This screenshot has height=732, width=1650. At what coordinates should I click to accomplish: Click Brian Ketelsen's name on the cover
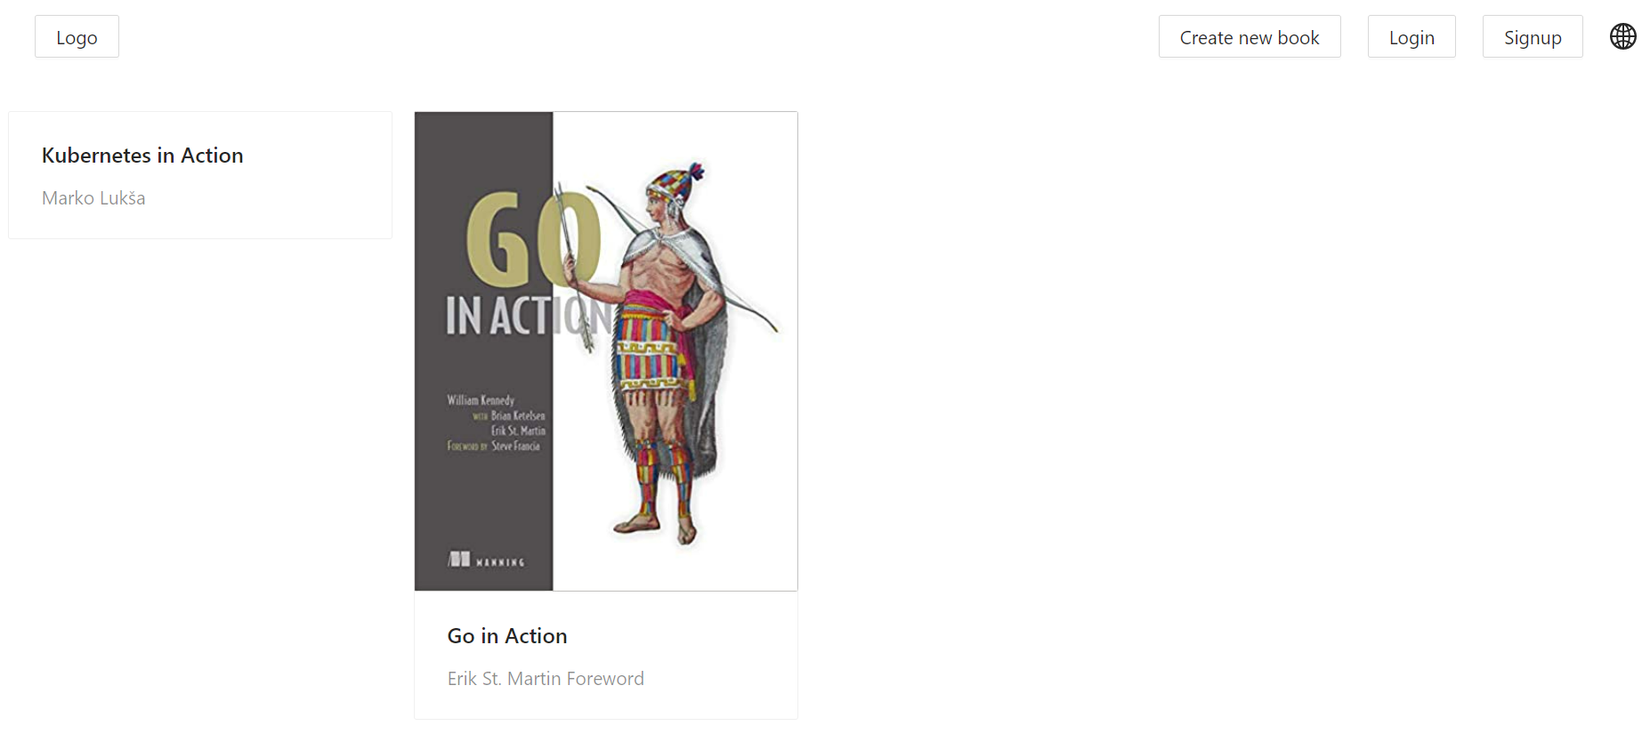[517, 416]
